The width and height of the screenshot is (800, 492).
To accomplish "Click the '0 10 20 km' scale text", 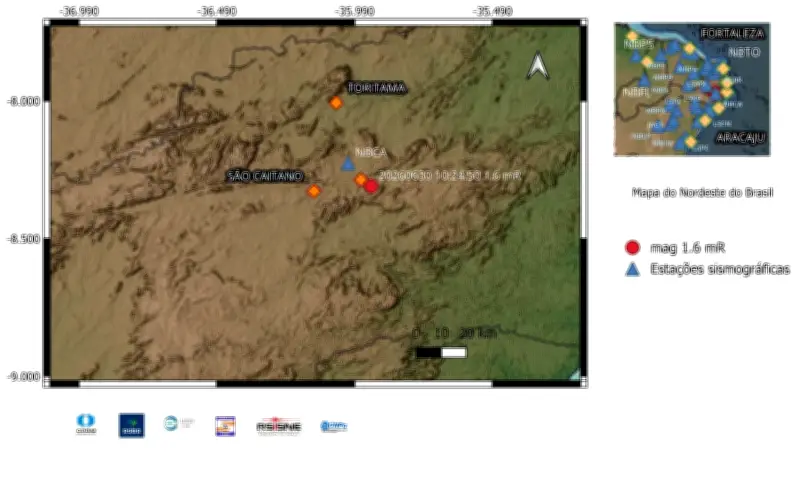I will tap(454, 333).
